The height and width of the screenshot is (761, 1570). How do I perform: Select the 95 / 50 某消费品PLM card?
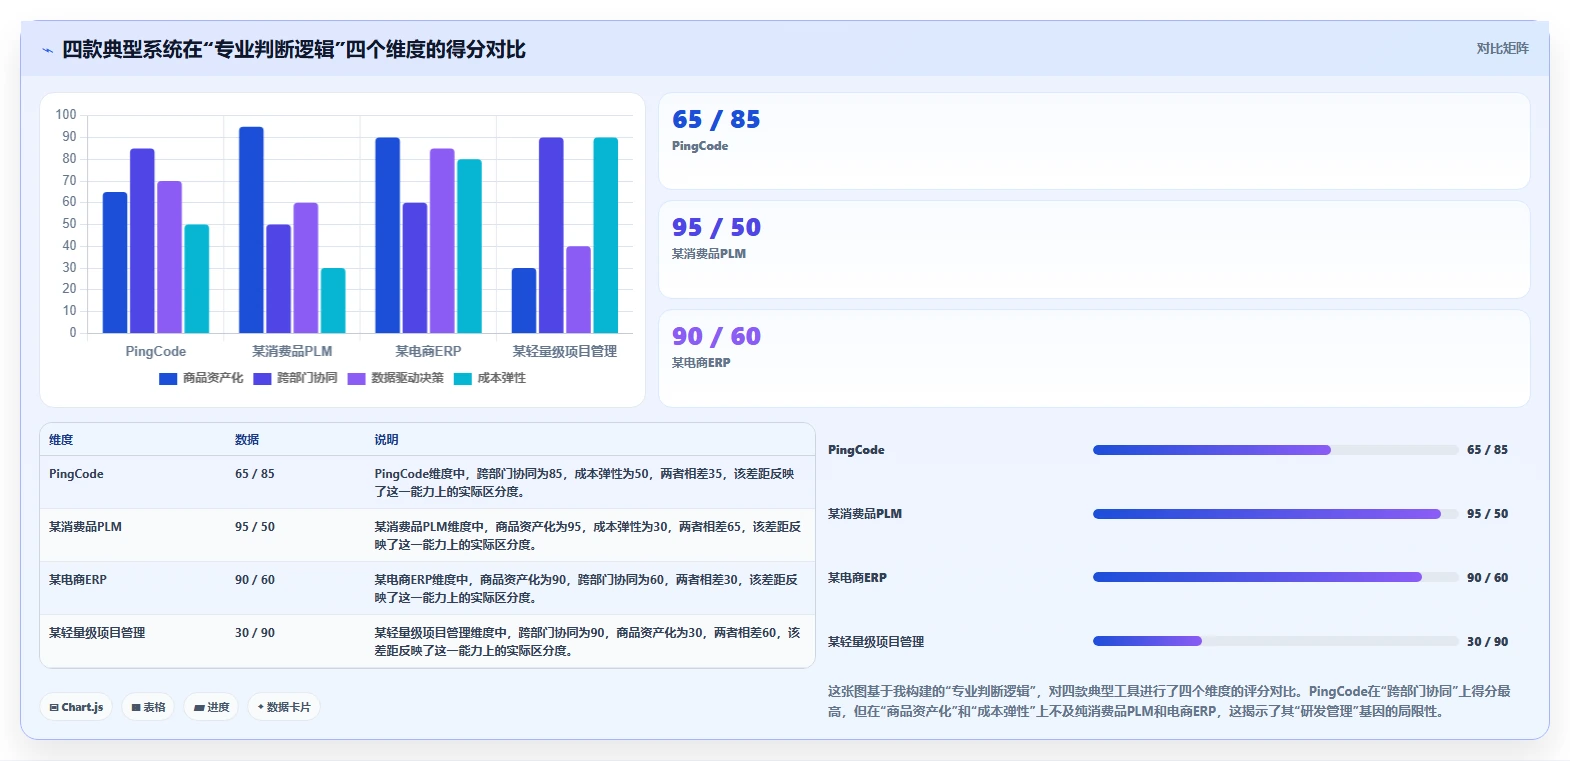pyautogui.click(x=1094, y=250)
